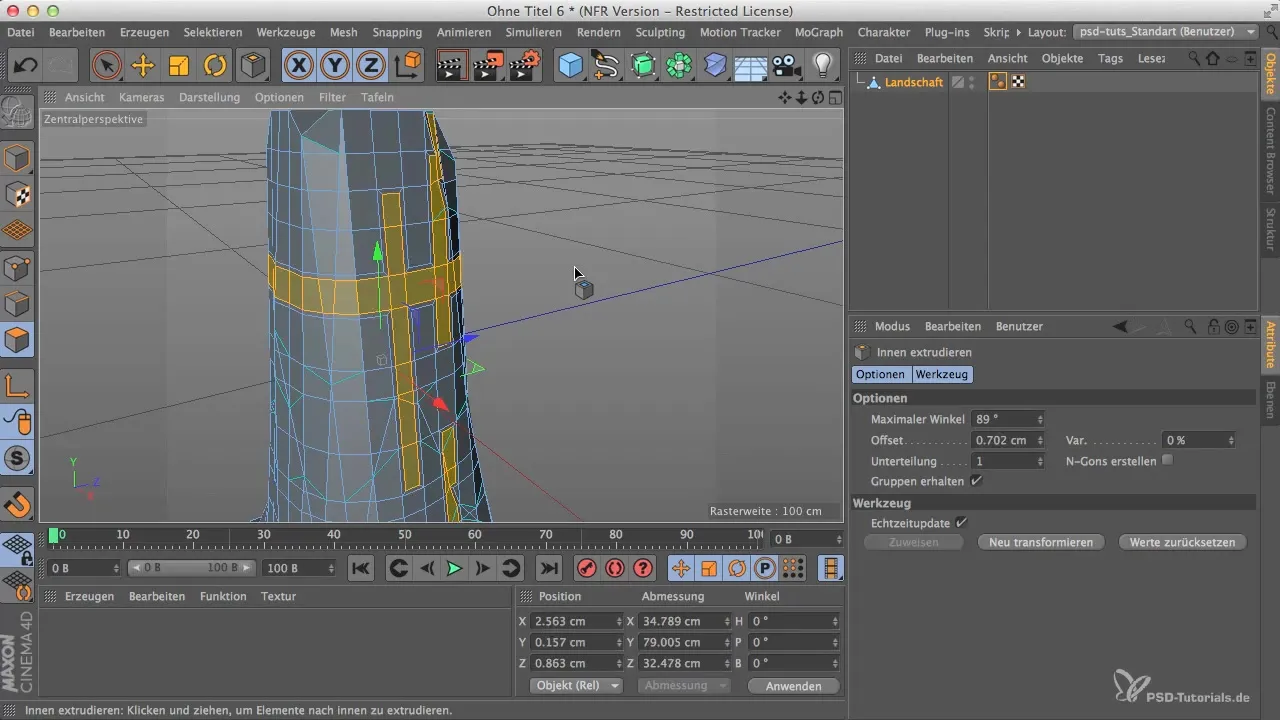Select the Rotate tool icon

215,66
